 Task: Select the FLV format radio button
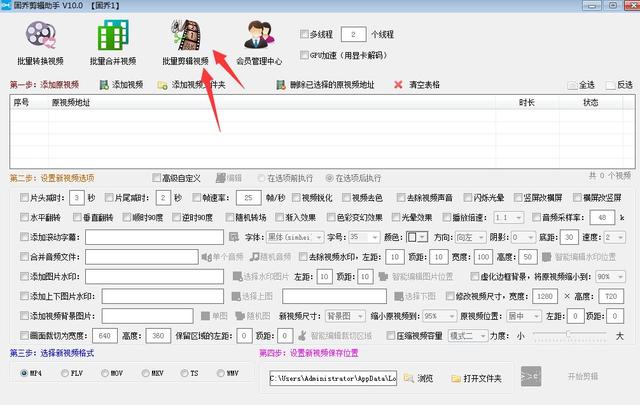point(64,373)
